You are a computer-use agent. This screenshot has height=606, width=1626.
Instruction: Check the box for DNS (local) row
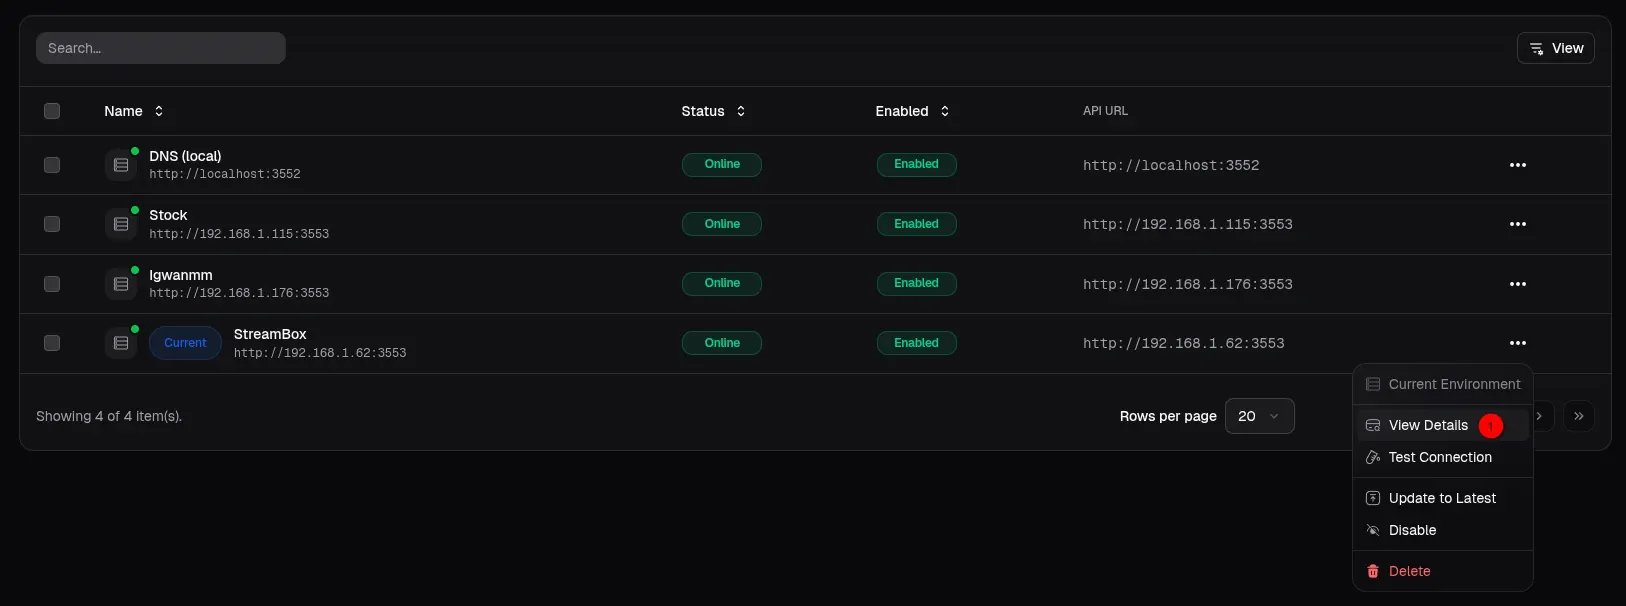click(x=52, y=165)
